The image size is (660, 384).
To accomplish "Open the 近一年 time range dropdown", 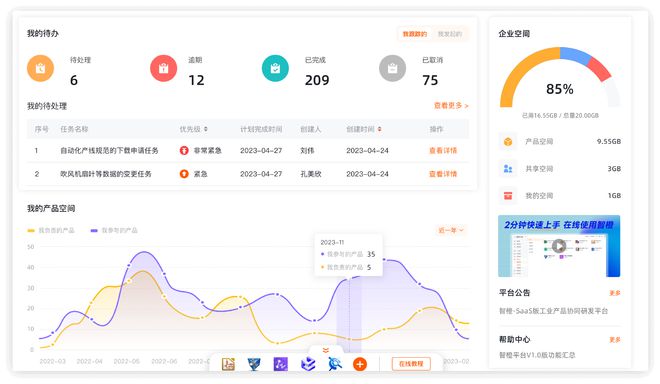I will click(x=451, y=230).
